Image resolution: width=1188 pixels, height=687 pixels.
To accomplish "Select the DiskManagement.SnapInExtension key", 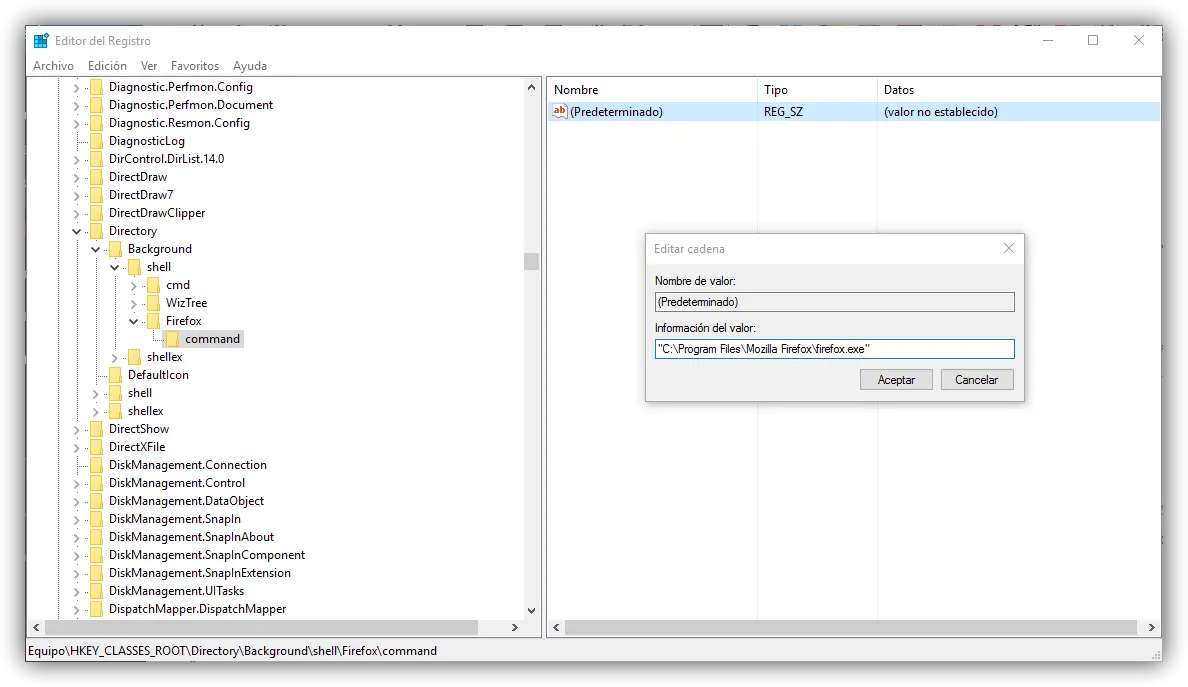I will click(199, 573).
